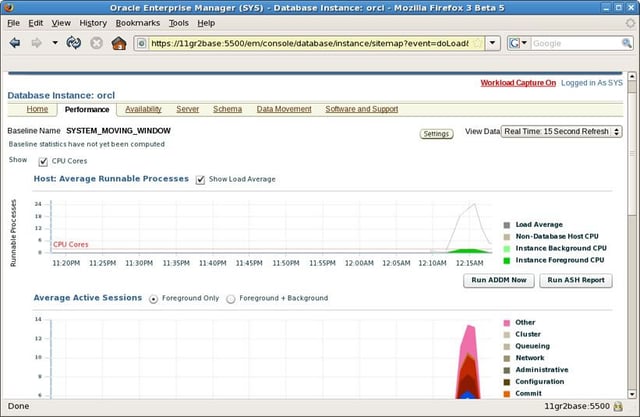Toggle the CPU Cores checkbox
This screenshot has width=640, height=417.
coord(43,162)
